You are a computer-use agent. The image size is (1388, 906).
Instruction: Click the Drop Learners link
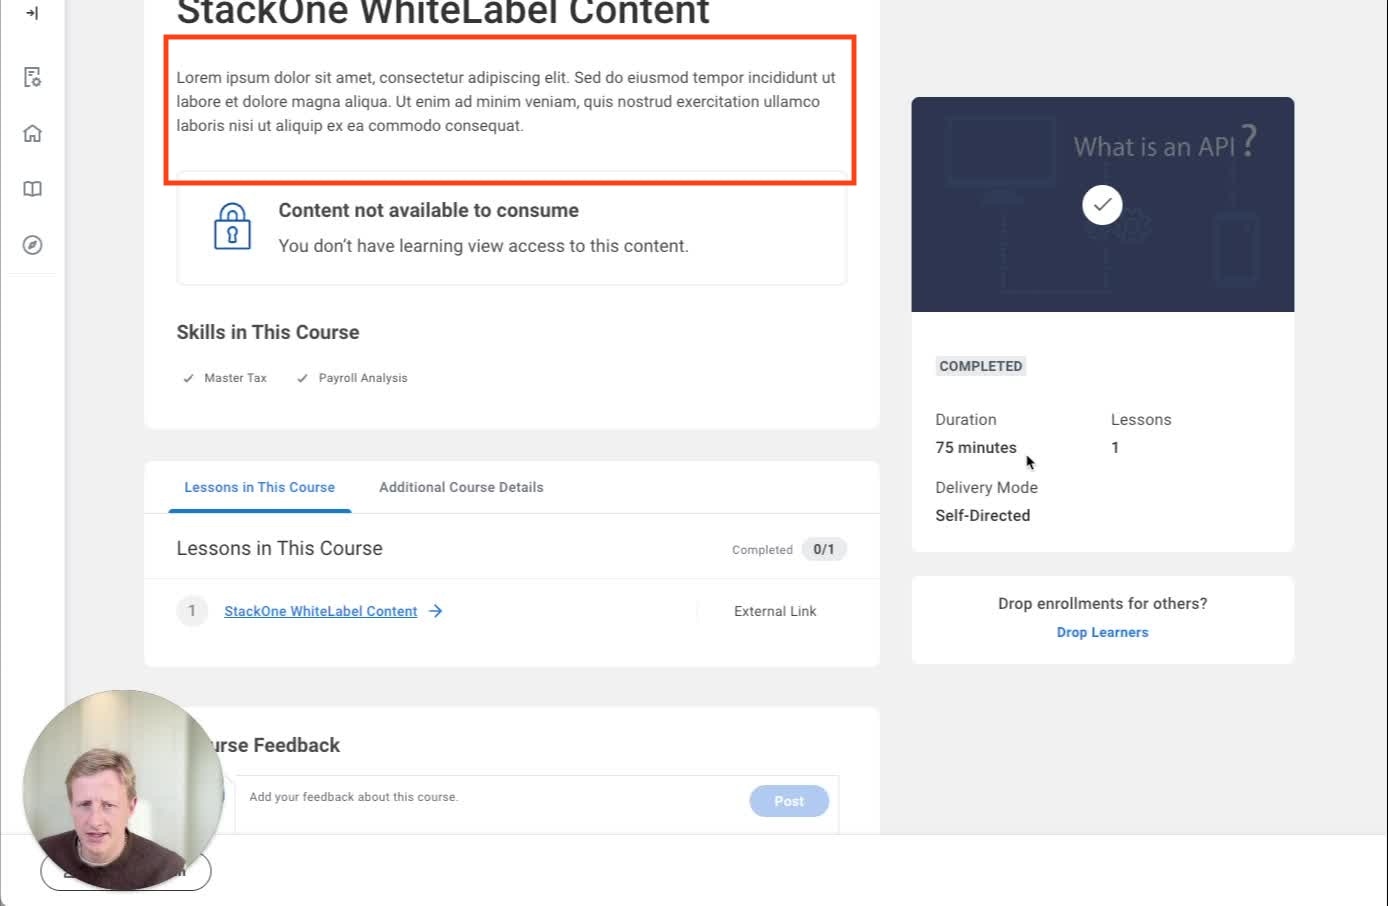click(1102, 632)
